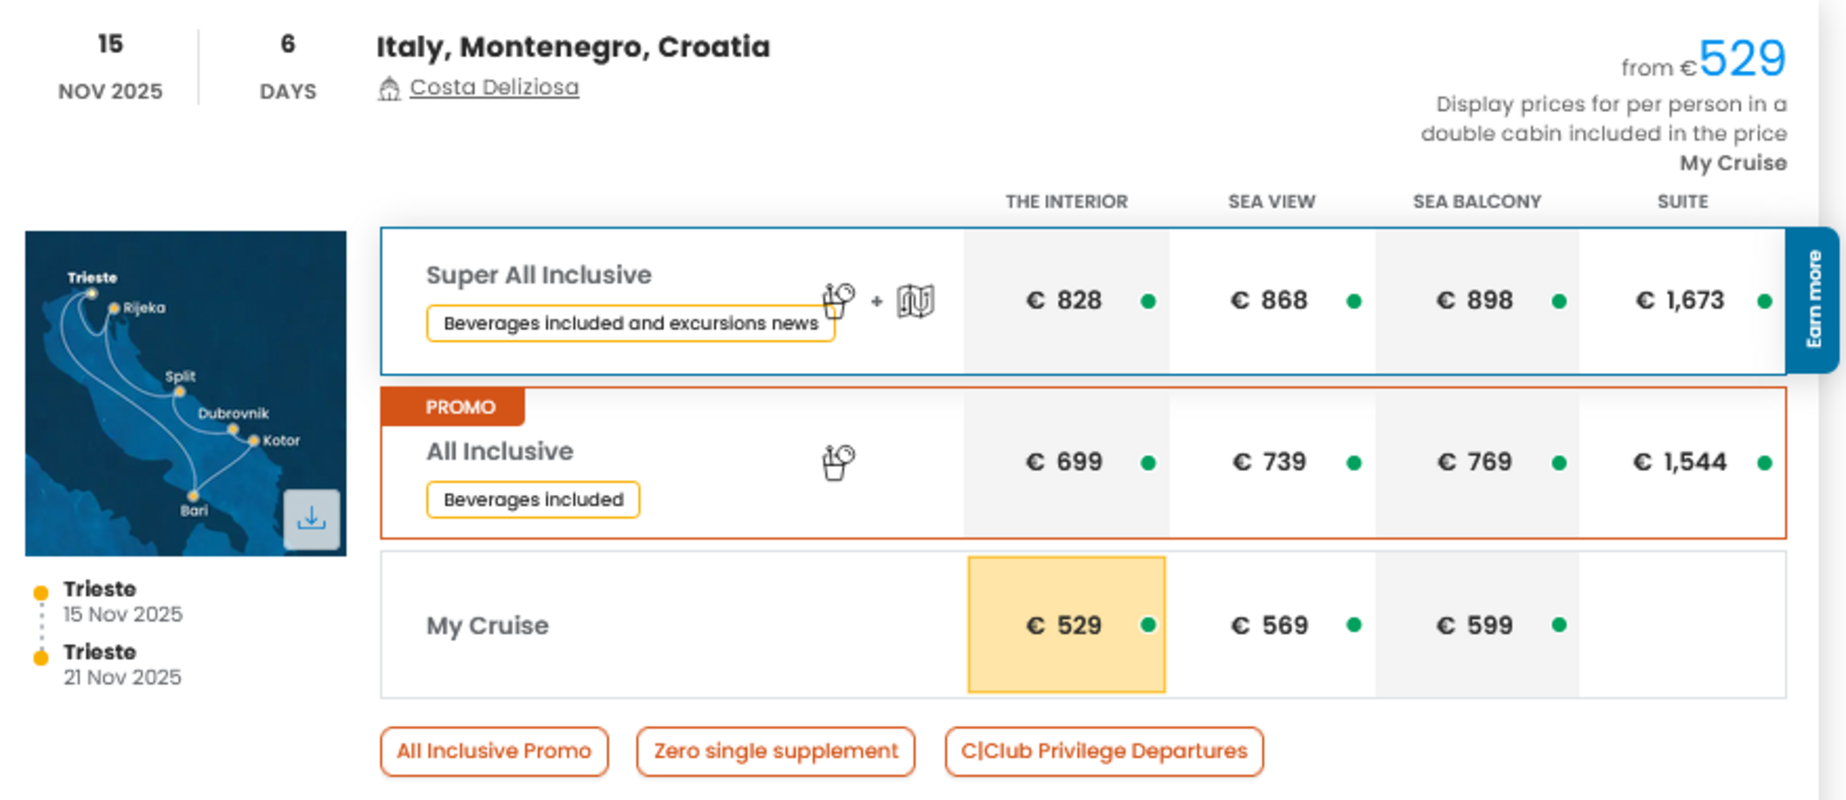The width and height of the screenshot is (1846, 800).
Task: Open C|Club Privilege Departures tag
Action: tap(1104, 751)
